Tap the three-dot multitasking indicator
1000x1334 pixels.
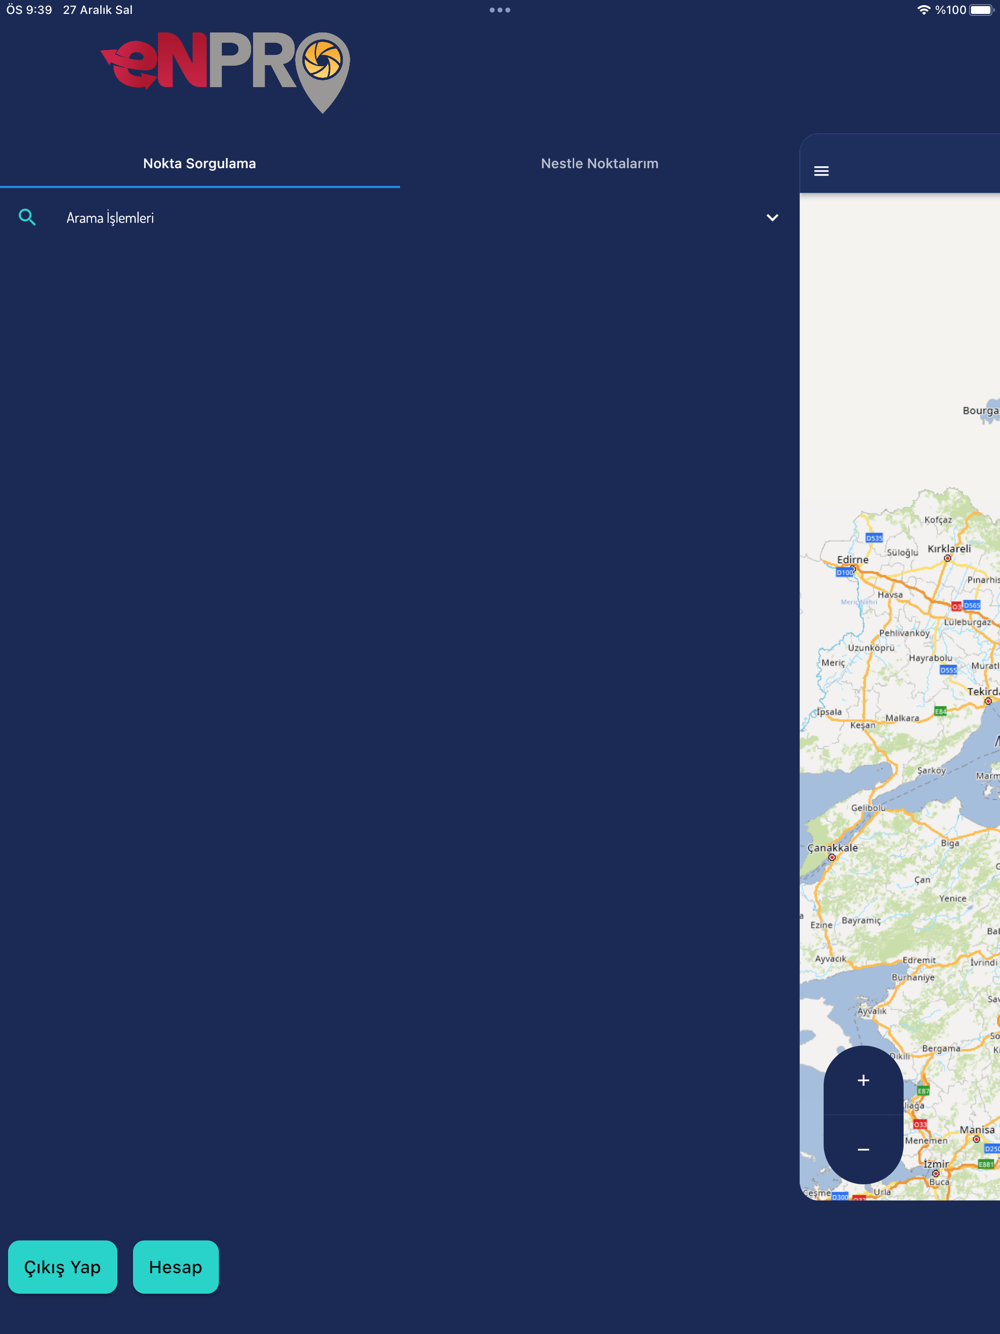500,10
